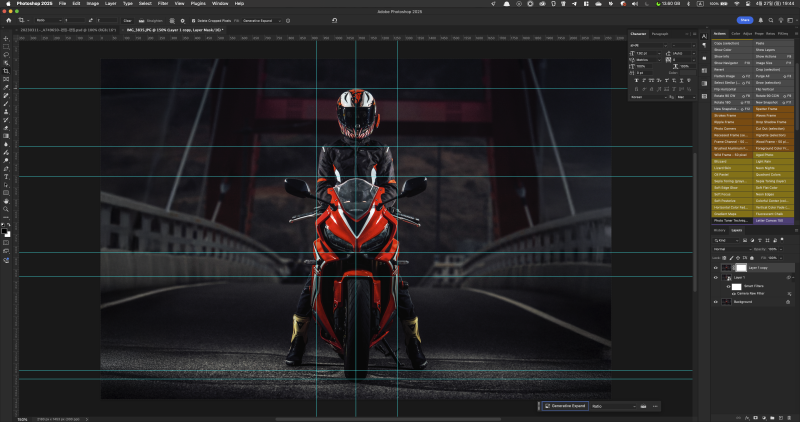Click the foreground color swatch
This screenshot has height=422, width=800.
[5, 230]
